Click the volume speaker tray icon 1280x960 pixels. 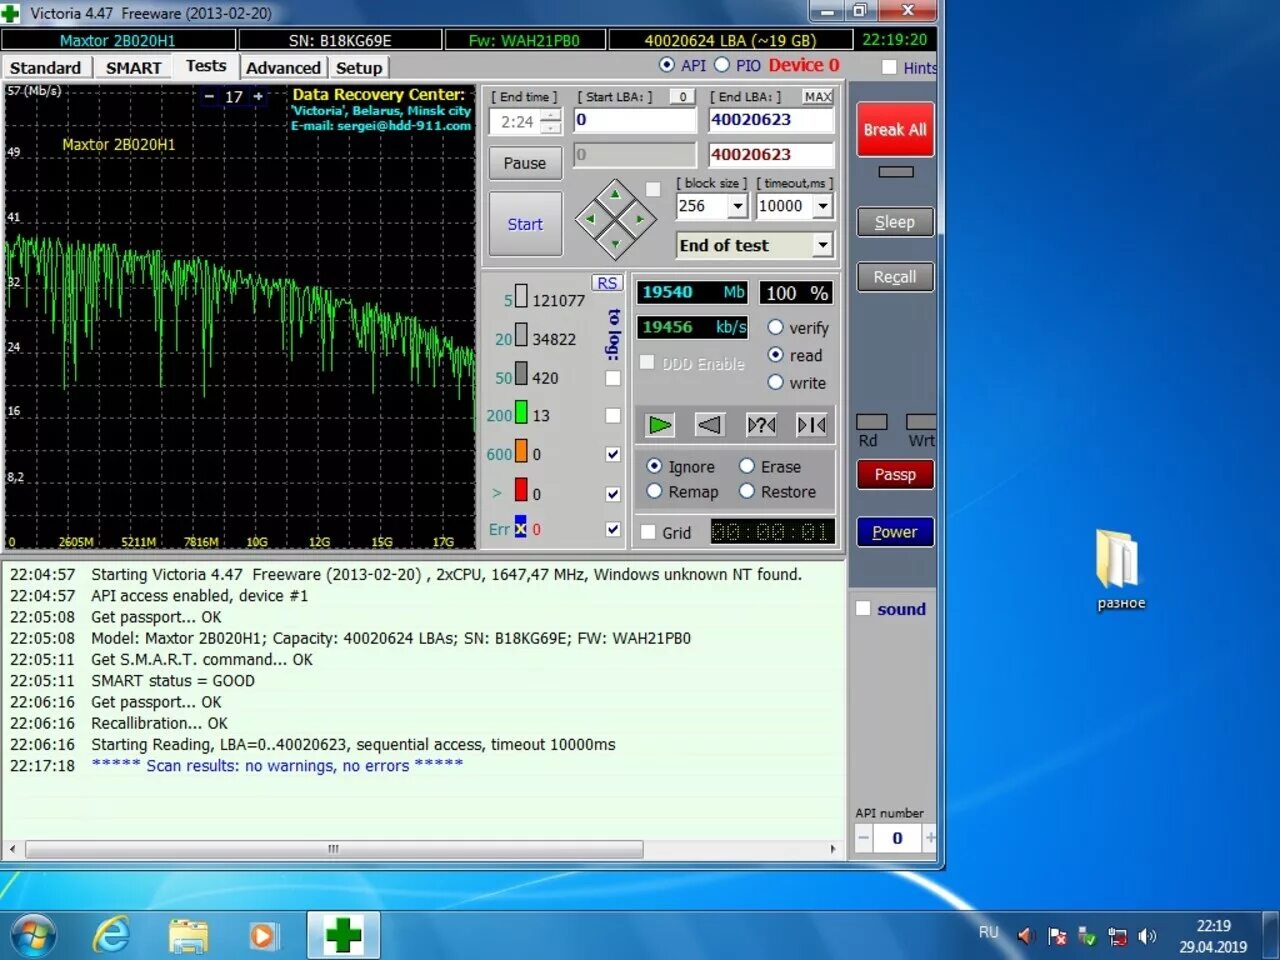click(x=1147, y=937)
